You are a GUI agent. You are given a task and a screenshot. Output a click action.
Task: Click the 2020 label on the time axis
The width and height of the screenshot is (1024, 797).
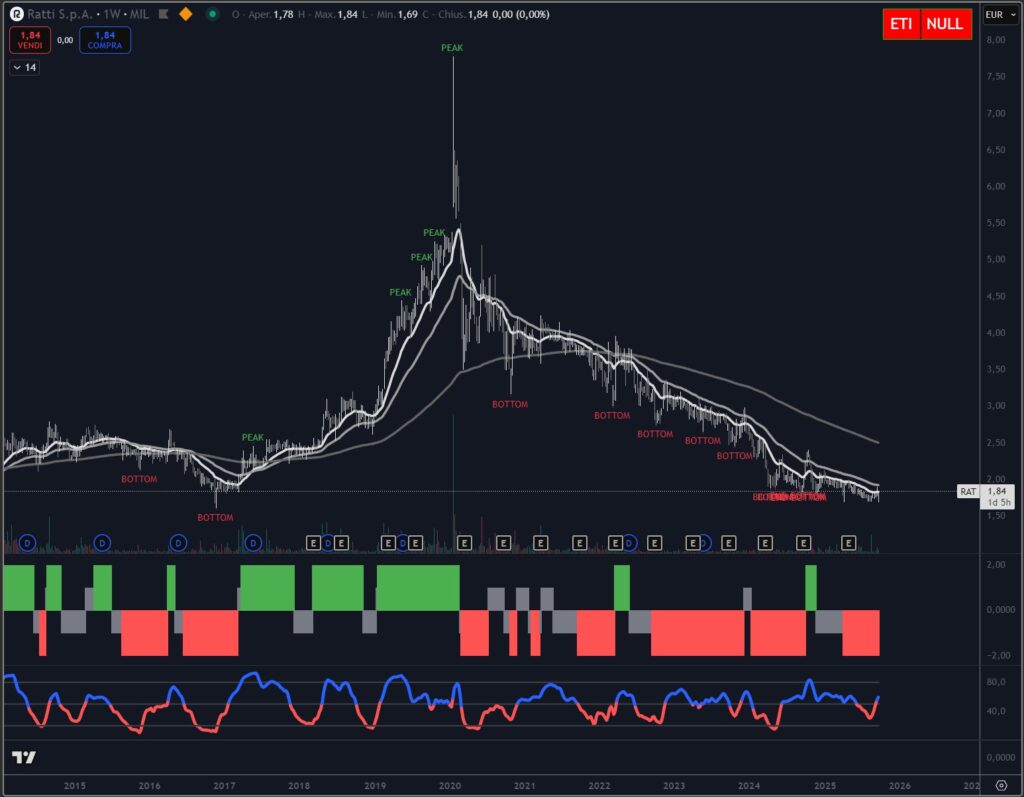tap(450, 786)
